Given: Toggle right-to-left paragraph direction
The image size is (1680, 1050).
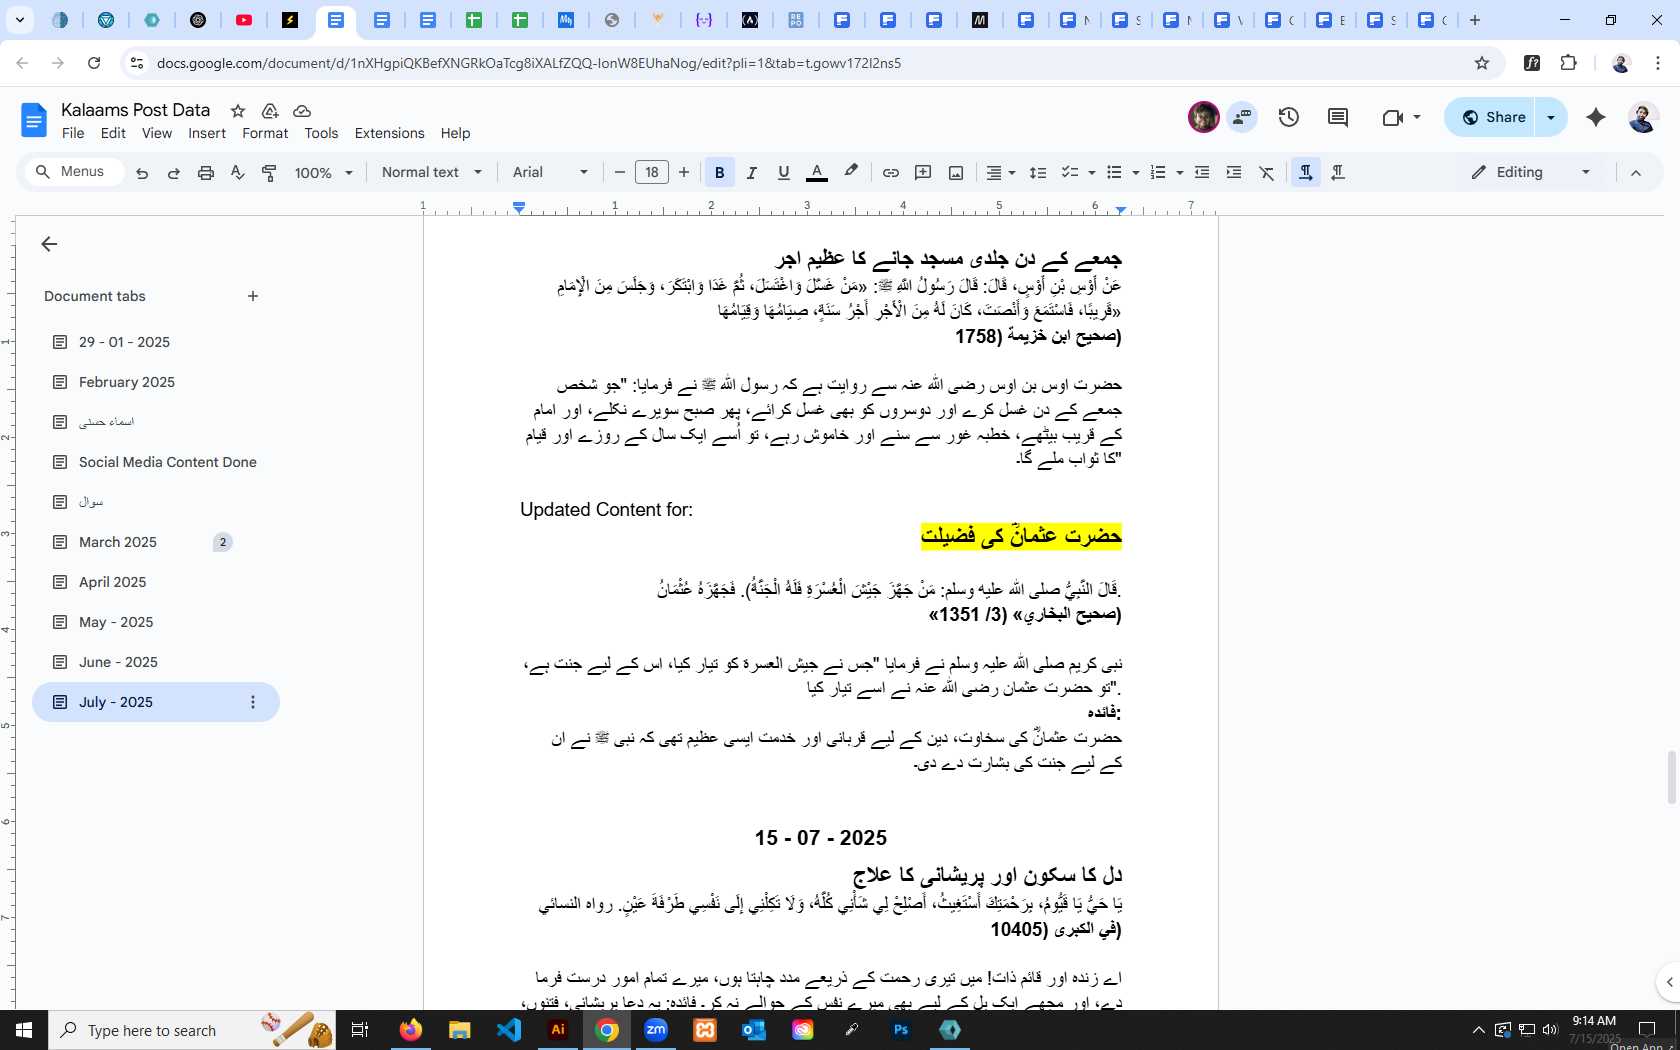Looking at the screenshot, I should [1338, 173].
